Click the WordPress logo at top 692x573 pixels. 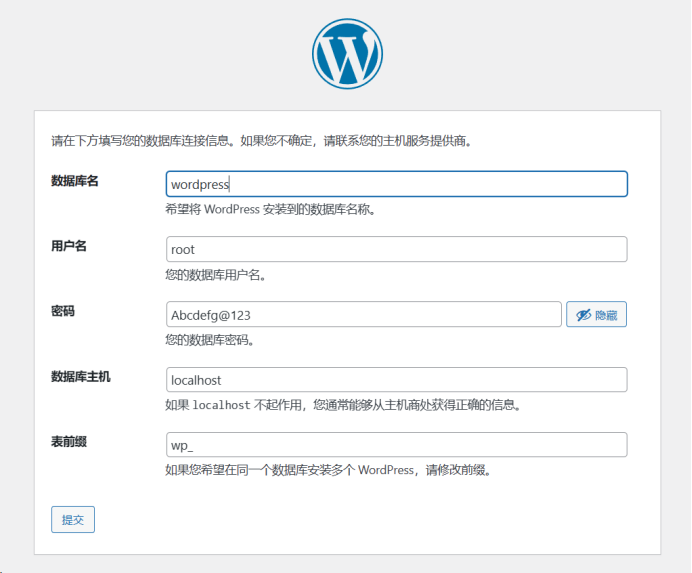pyautogui.click(x=347, y=54)
